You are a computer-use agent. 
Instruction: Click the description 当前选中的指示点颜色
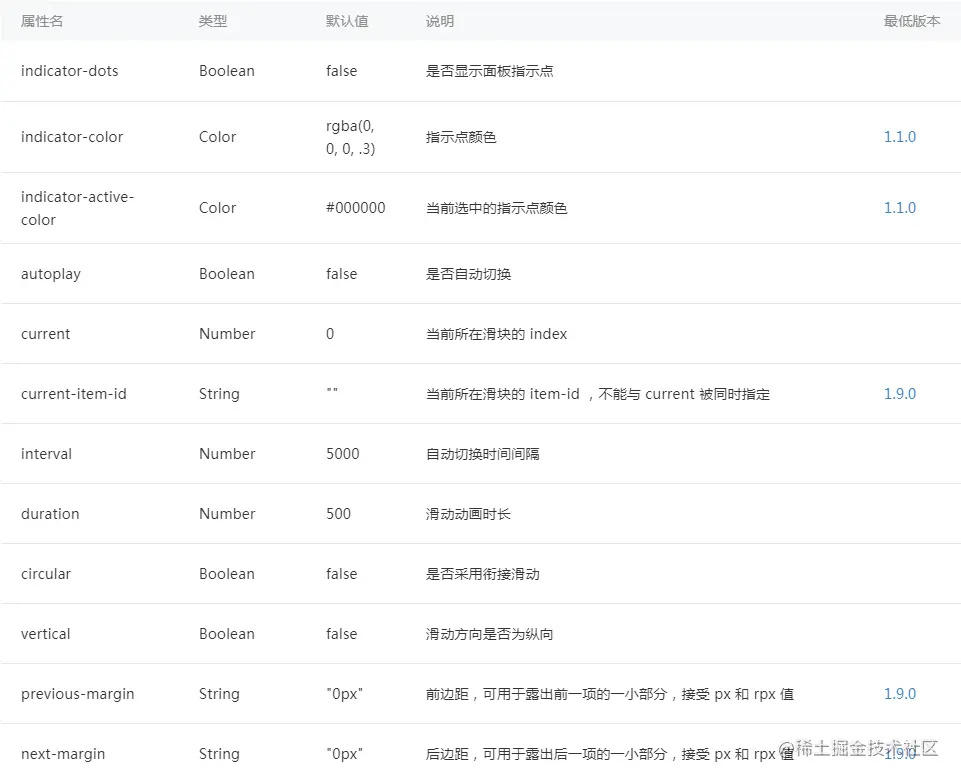[x=496, y=208]
